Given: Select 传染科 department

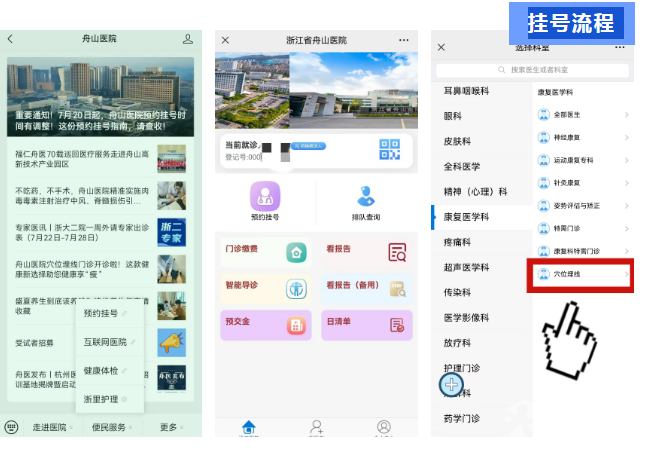Looking at the screenshot, I should pyautogui.click(x=481, y=292).
